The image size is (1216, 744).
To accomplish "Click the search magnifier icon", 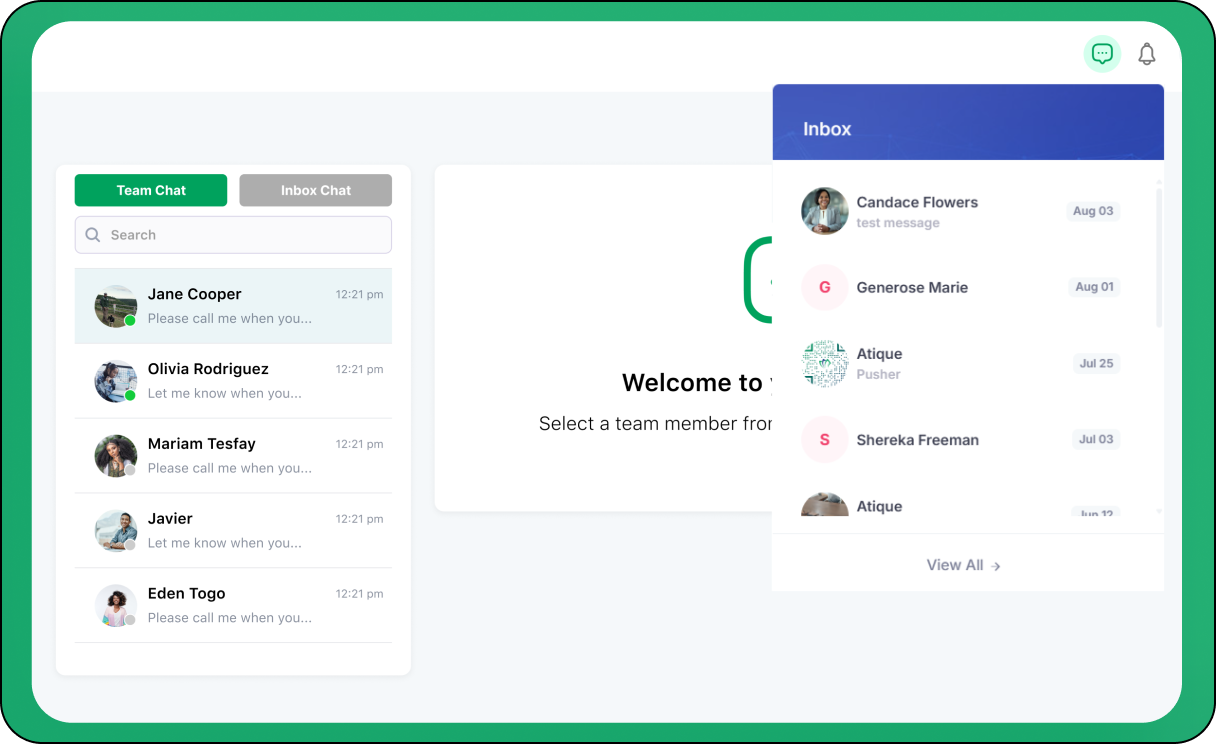I will pos(93,235).
